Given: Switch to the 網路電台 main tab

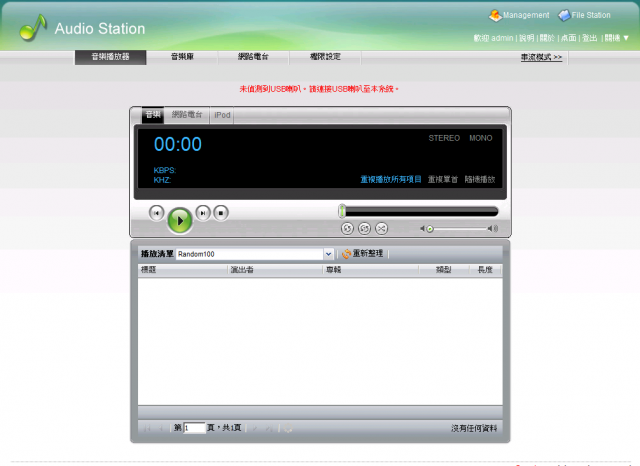Looking at the screenshot, I should (x=253, y=57).
